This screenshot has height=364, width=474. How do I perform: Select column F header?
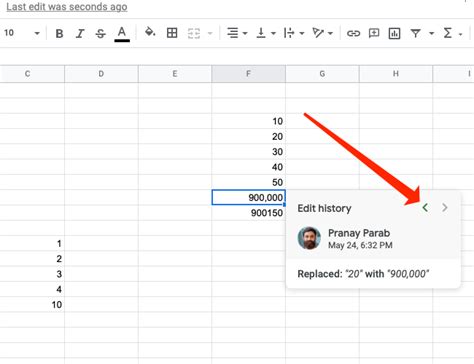pyautogui.click(x=249, y=74)
